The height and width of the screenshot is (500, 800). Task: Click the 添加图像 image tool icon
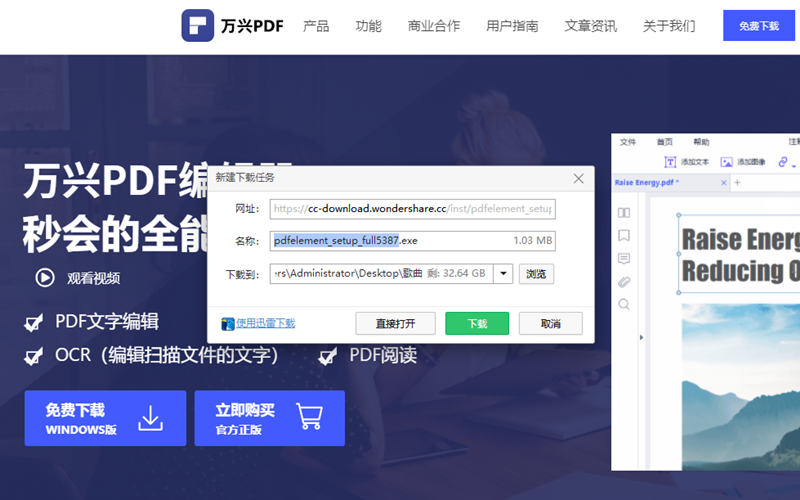pos(727,162)
